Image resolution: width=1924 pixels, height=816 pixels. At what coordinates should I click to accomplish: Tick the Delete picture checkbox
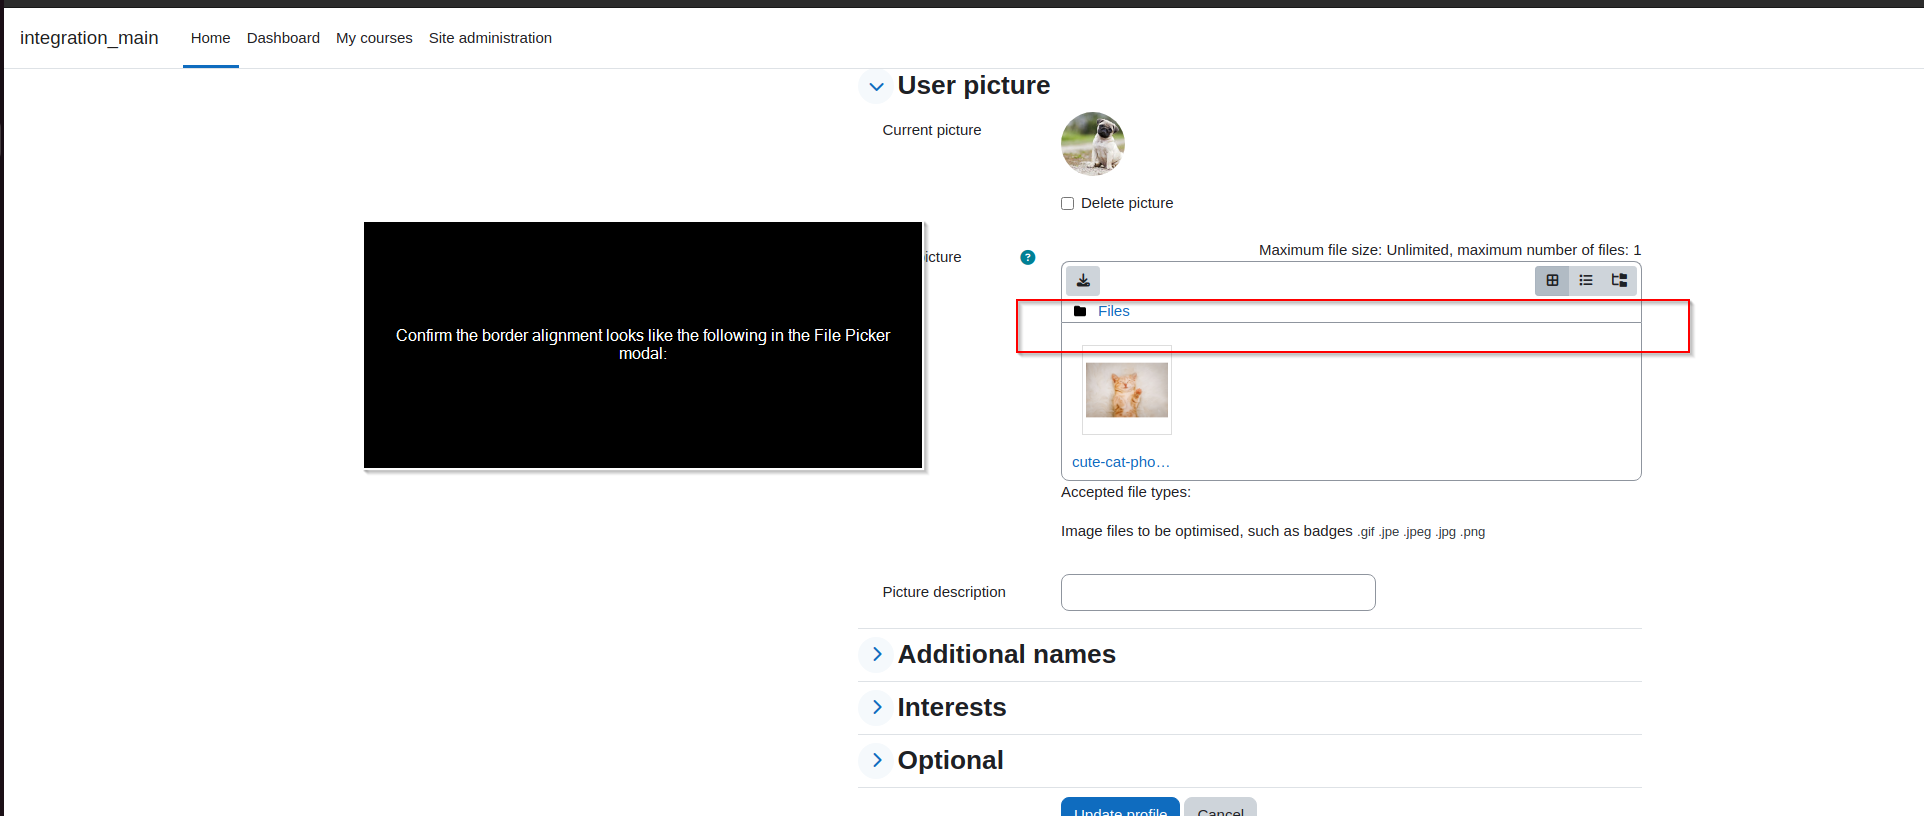(x=1067, y=203)
